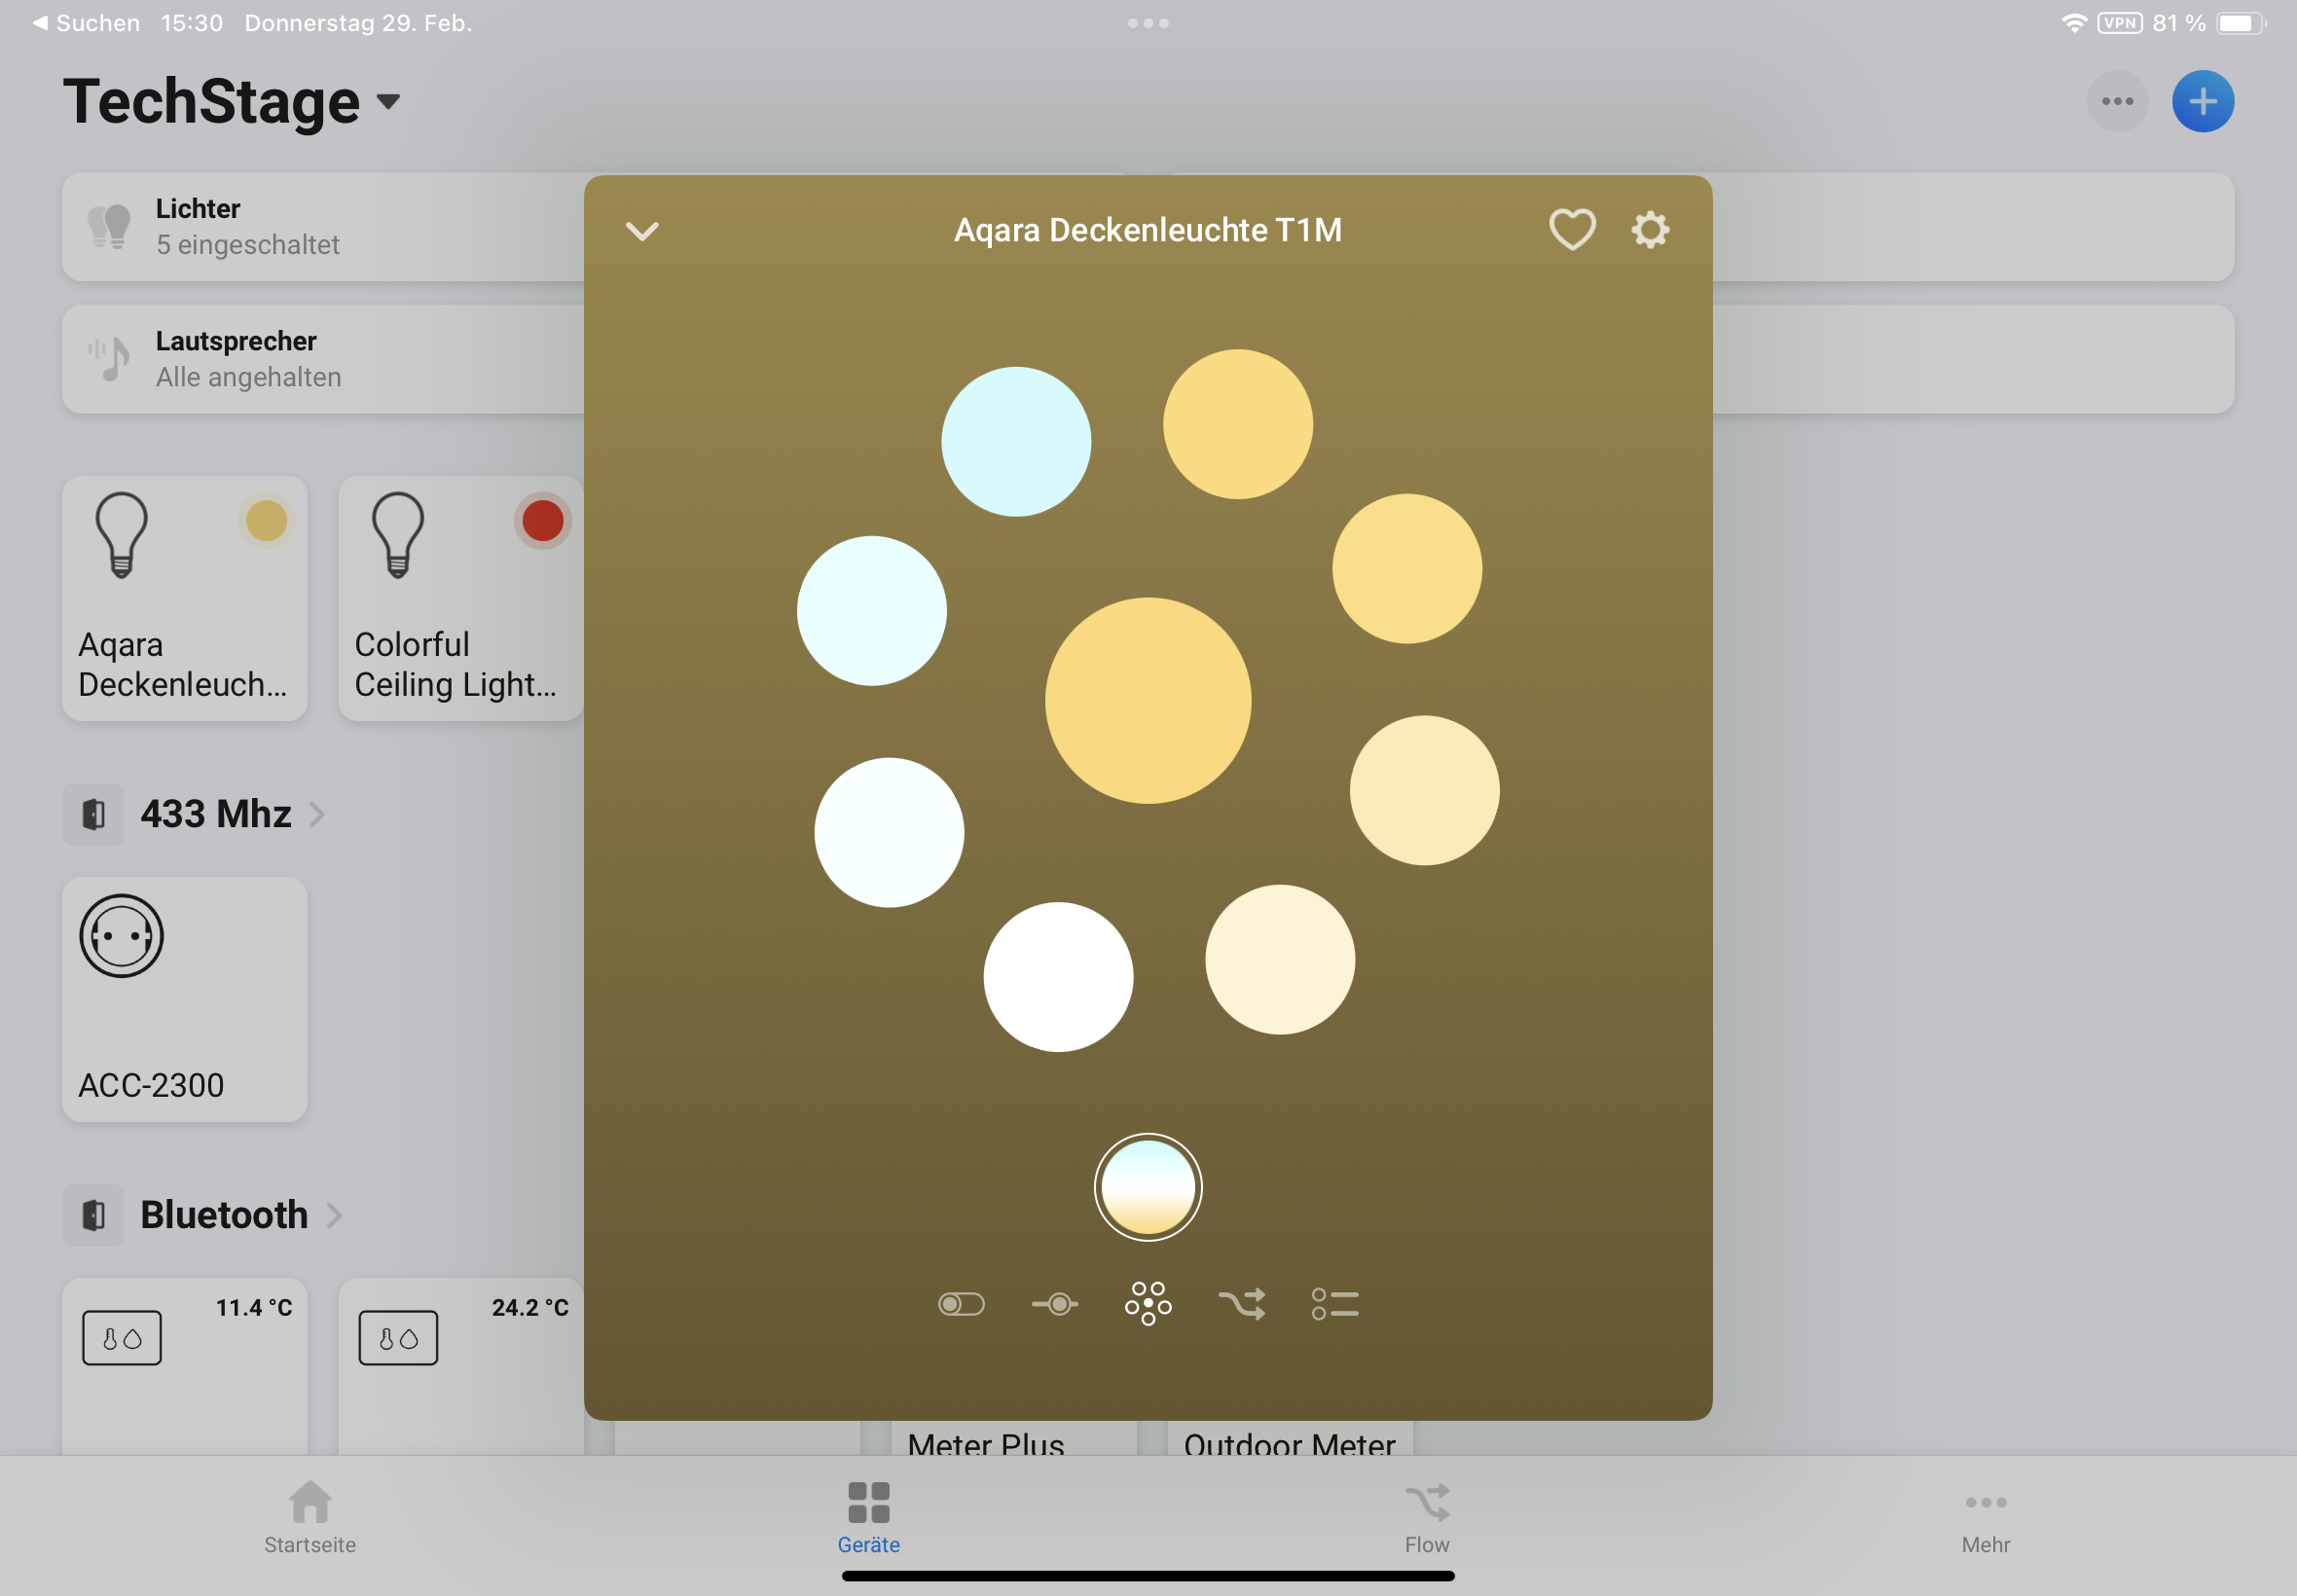Open the three-dot options menu button
This screenshot has height=1596, width=2297.
point(2116,101)
